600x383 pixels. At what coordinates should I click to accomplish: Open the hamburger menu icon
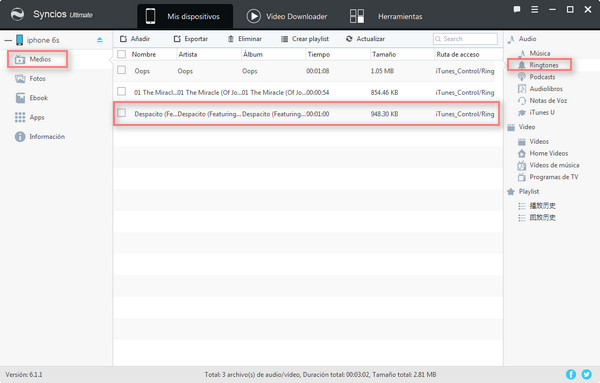click(535, 9)
